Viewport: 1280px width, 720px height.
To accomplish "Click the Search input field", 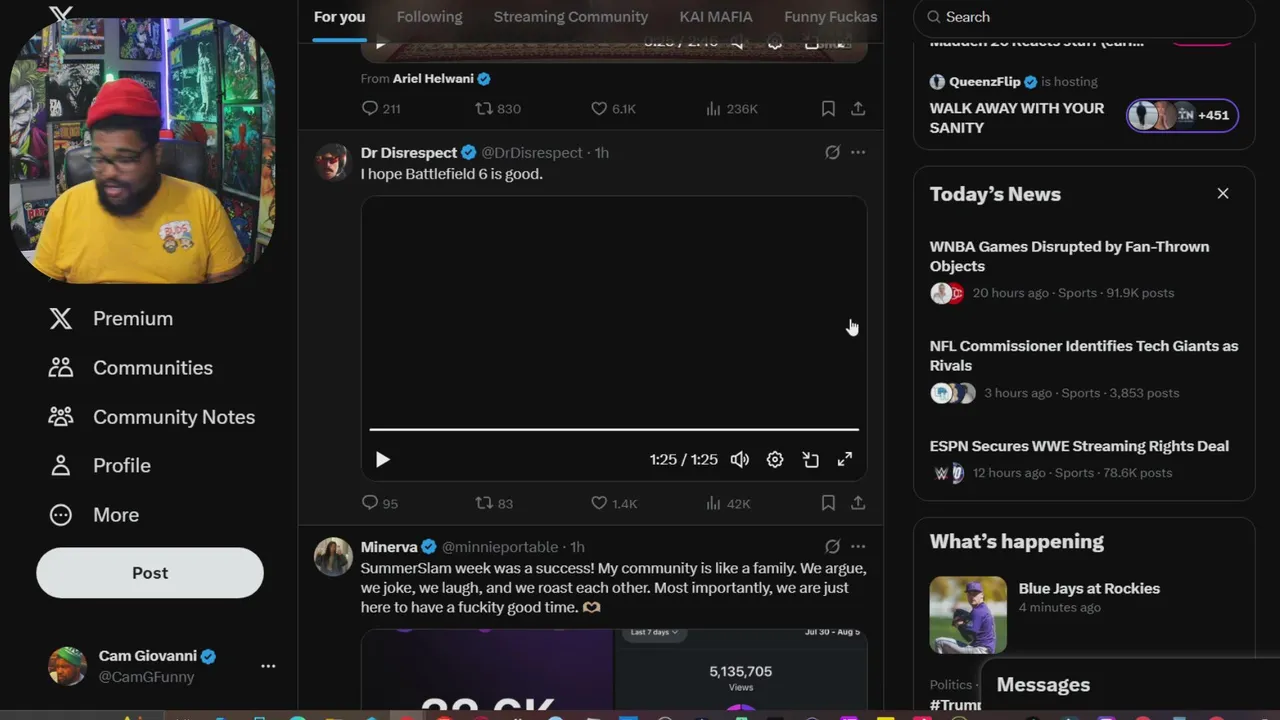I will (x=1084, y=17).
